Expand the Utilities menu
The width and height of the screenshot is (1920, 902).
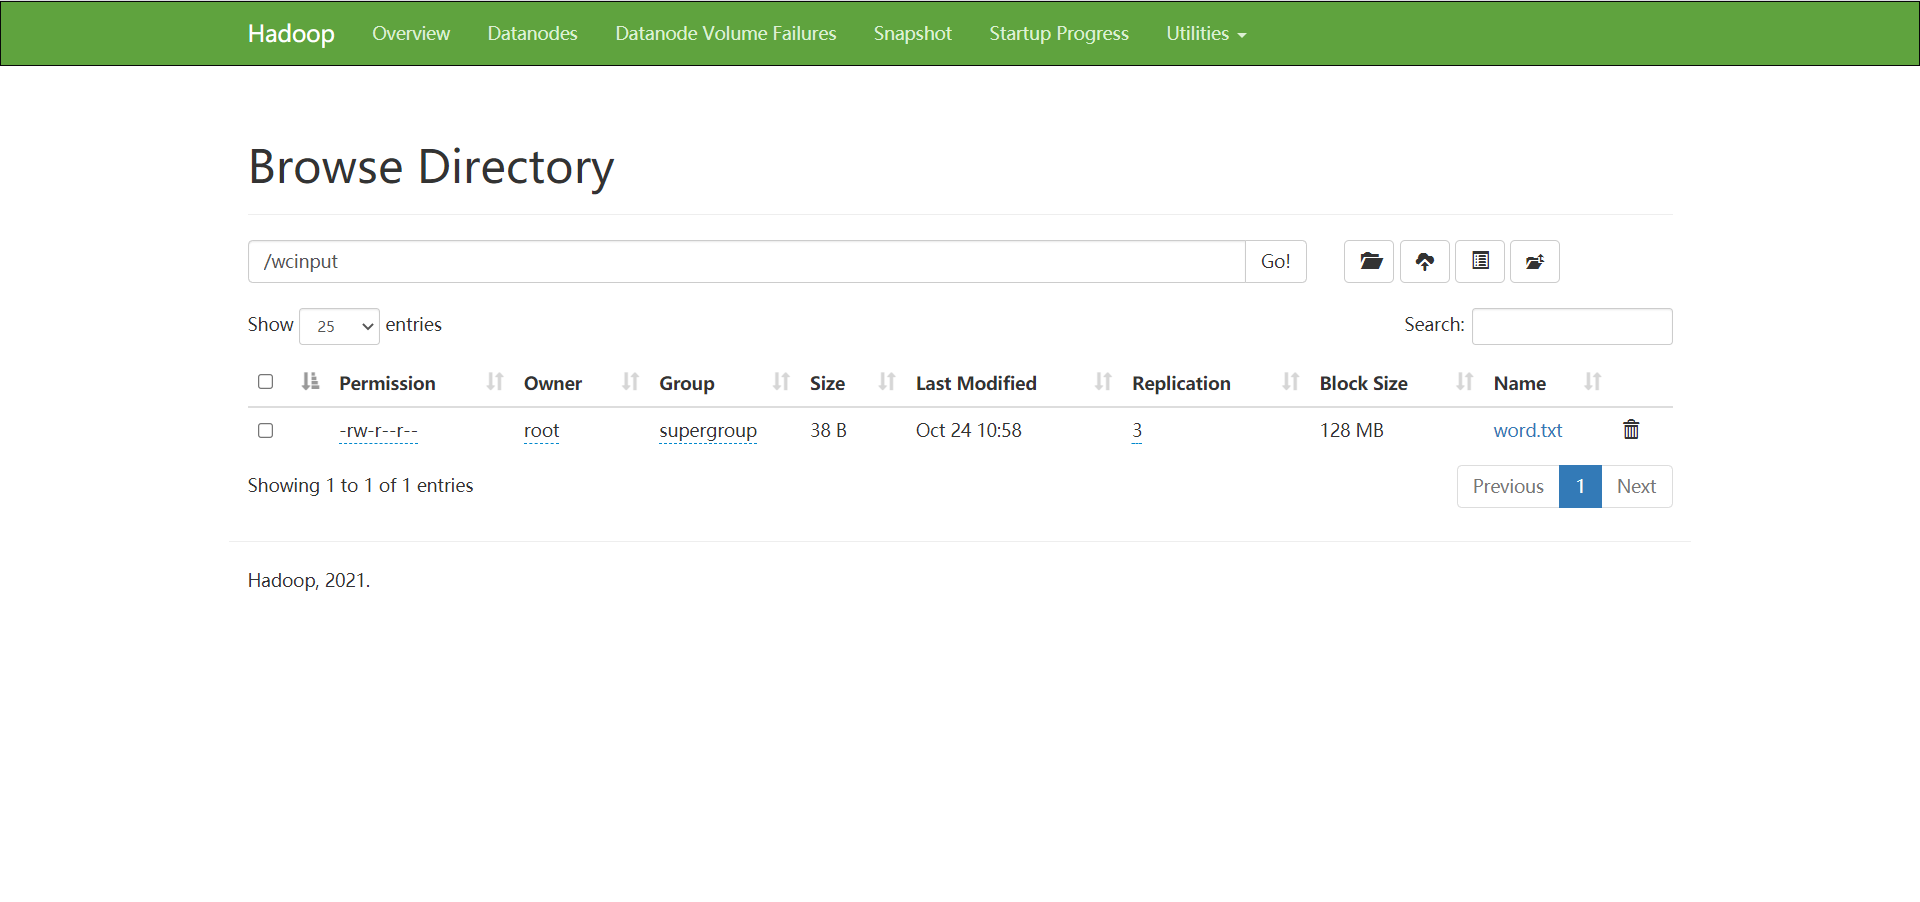[x=1206, y=33]
